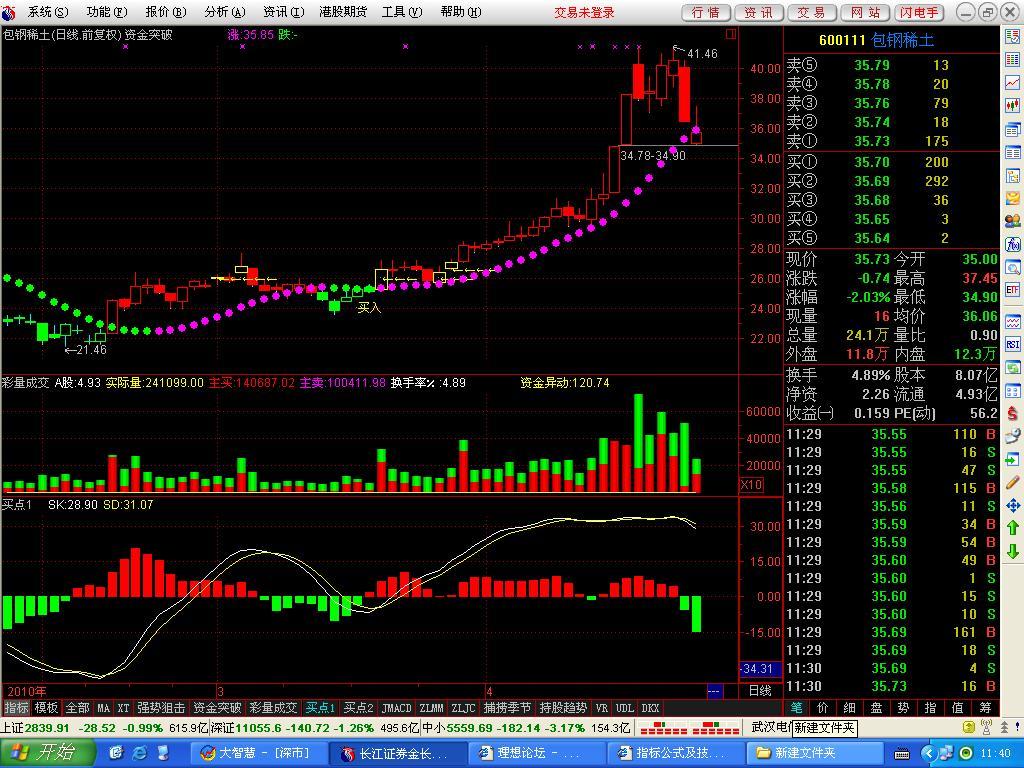Select the 筹 tab in quote panel
This screenshot has height=768, width=1024.
click(985, 708)
